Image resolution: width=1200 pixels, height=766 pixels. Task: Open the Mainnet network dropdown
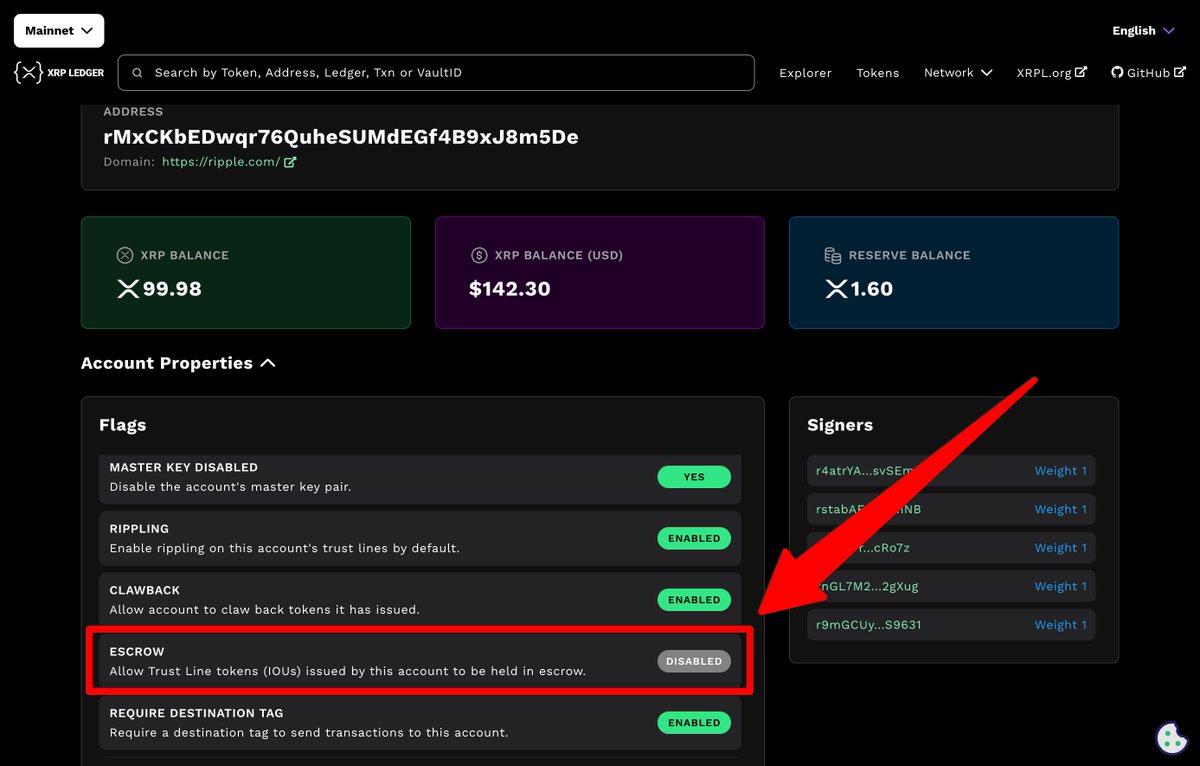[58, 31]
